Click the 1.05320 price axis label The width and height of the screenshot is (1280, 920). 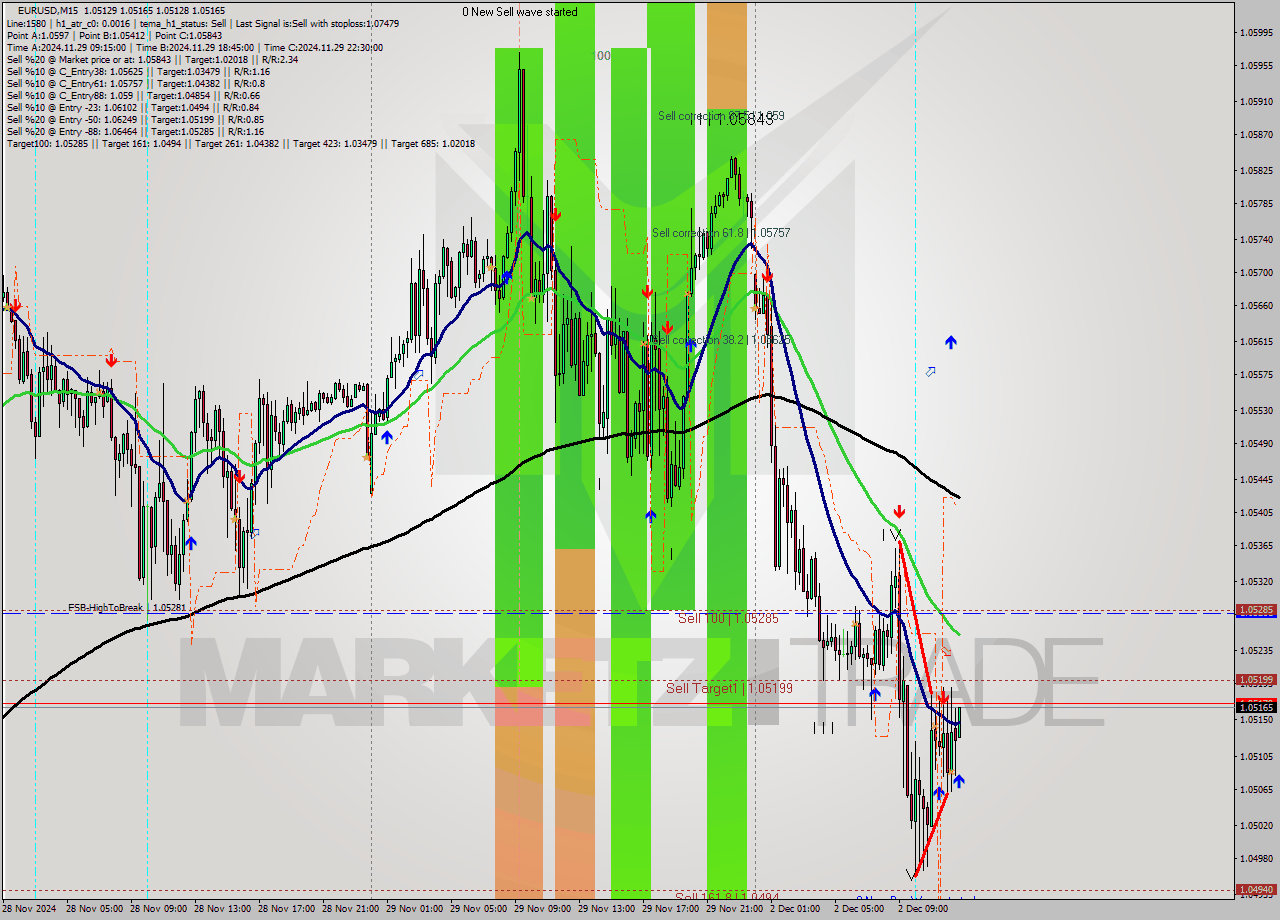pos(1255,581)
